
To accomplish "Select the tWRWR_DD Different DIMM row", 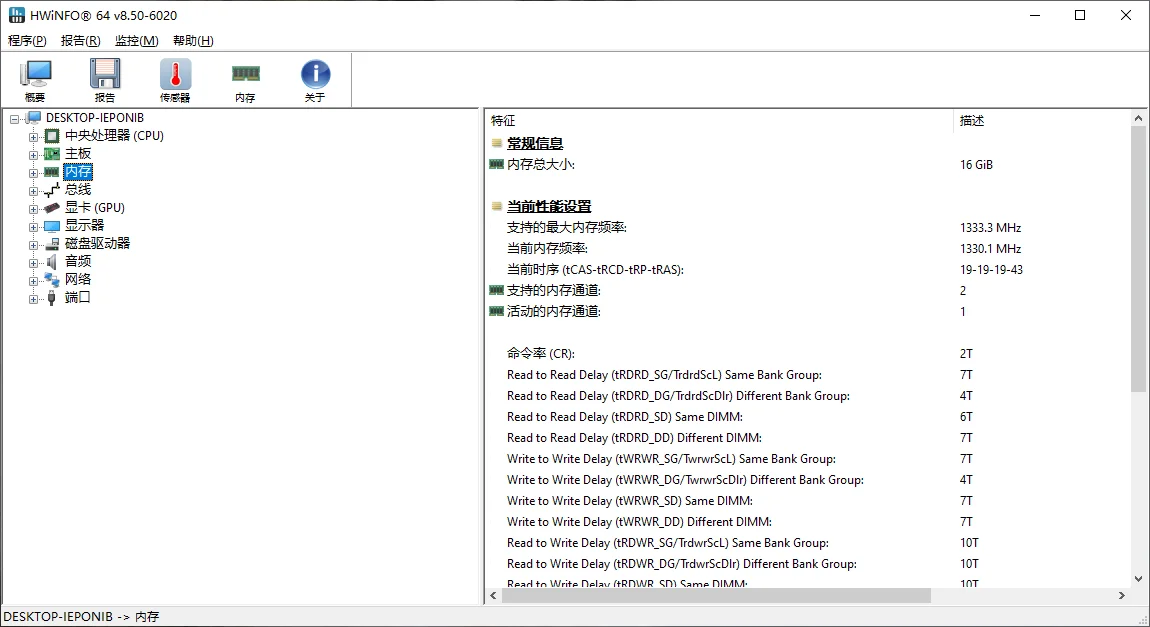I will [807, 521].
